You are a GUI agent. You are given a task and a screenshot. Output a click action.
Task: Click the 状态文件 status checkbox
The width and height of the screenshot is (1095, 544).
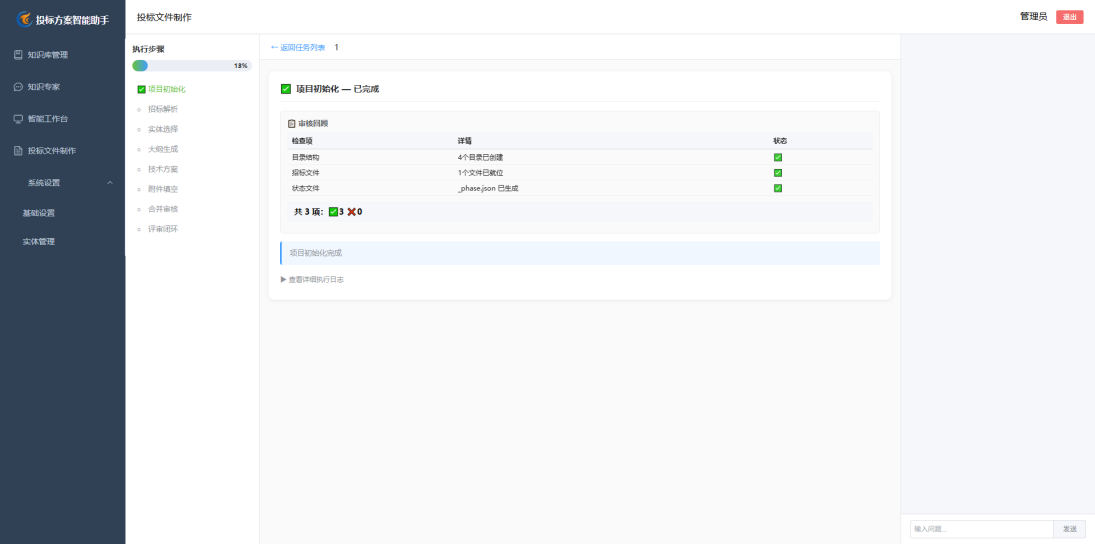point(778,189)
